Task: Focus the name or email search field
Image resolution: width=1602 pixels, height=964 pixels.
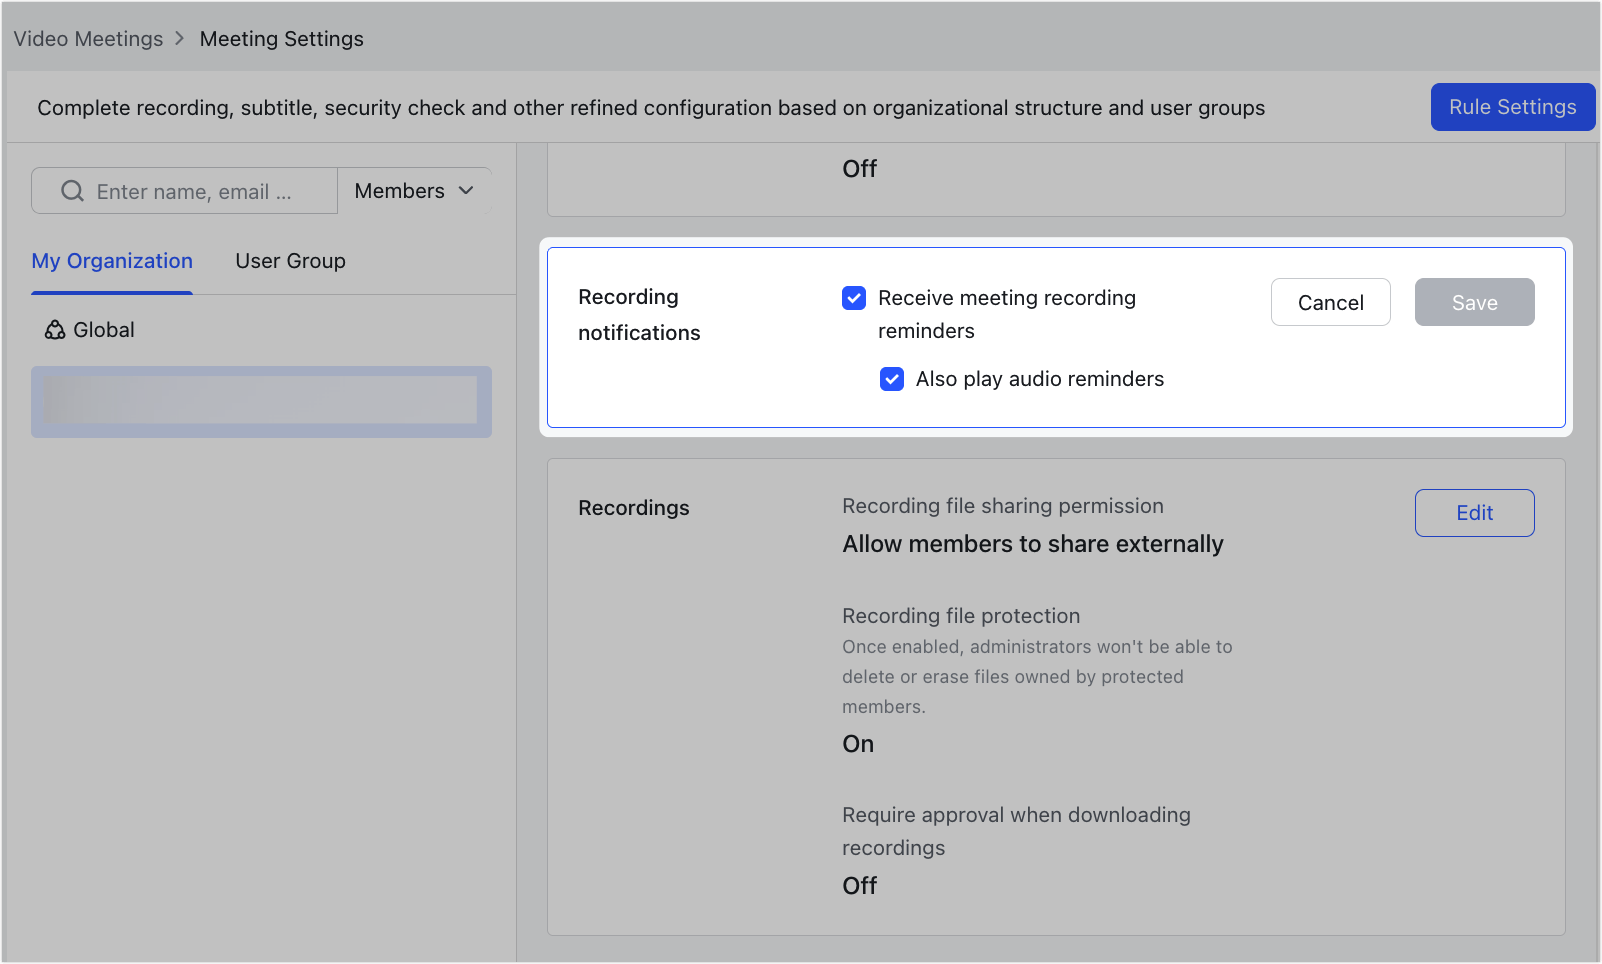Action: (184, 191)
